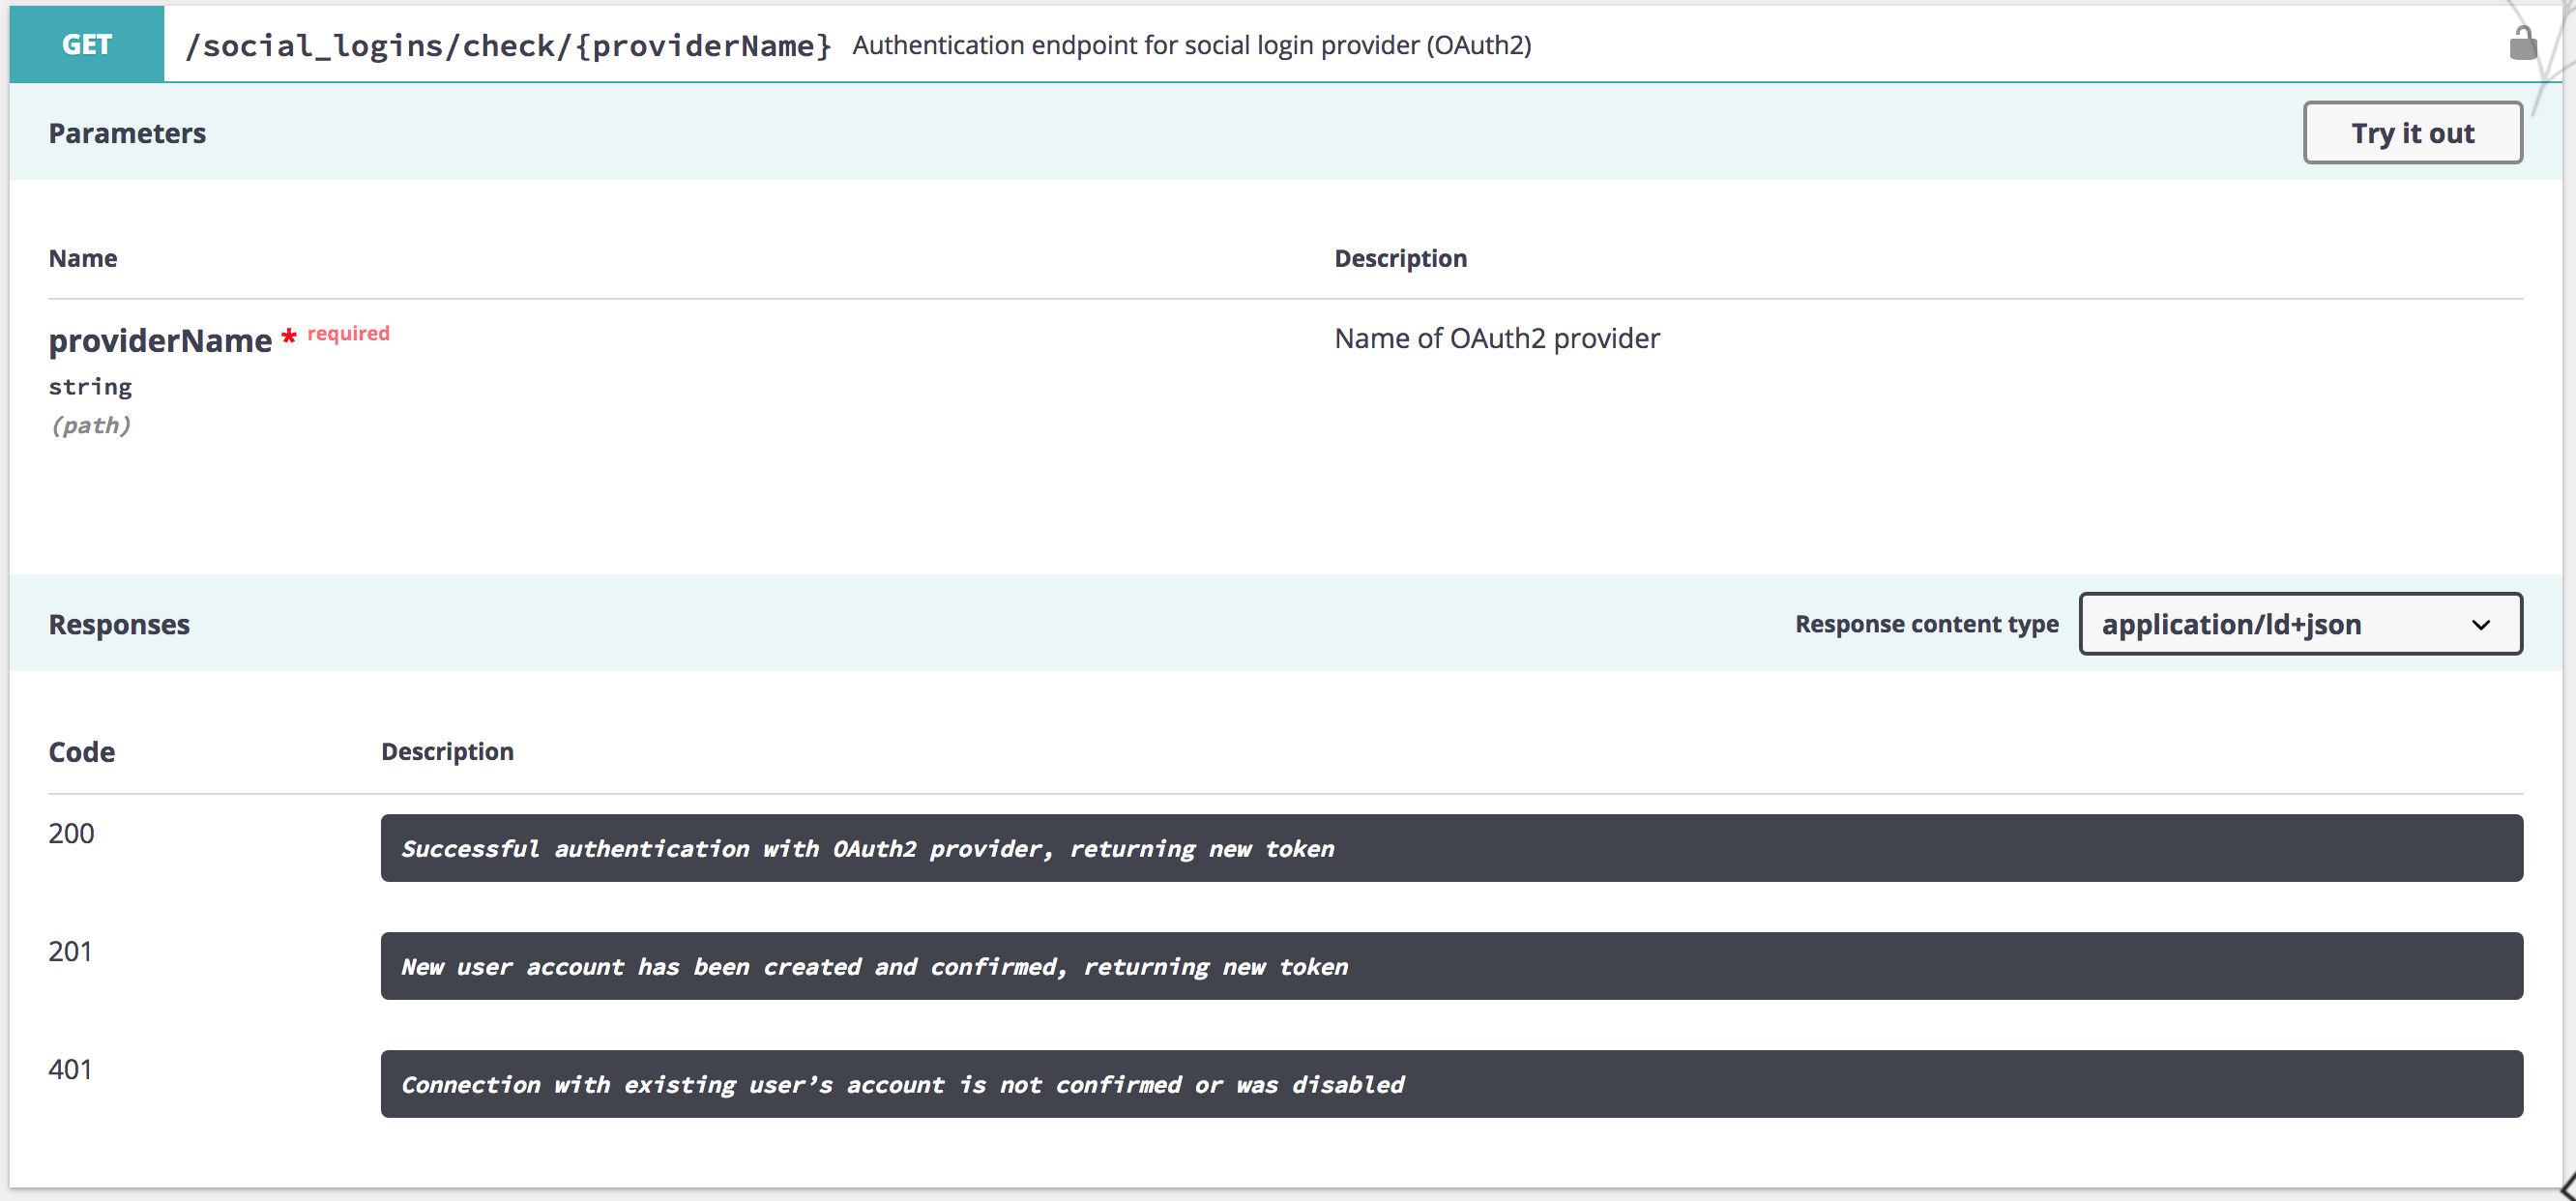Click the 401 response code
2576x1201 pixels.
(71, 1069)
